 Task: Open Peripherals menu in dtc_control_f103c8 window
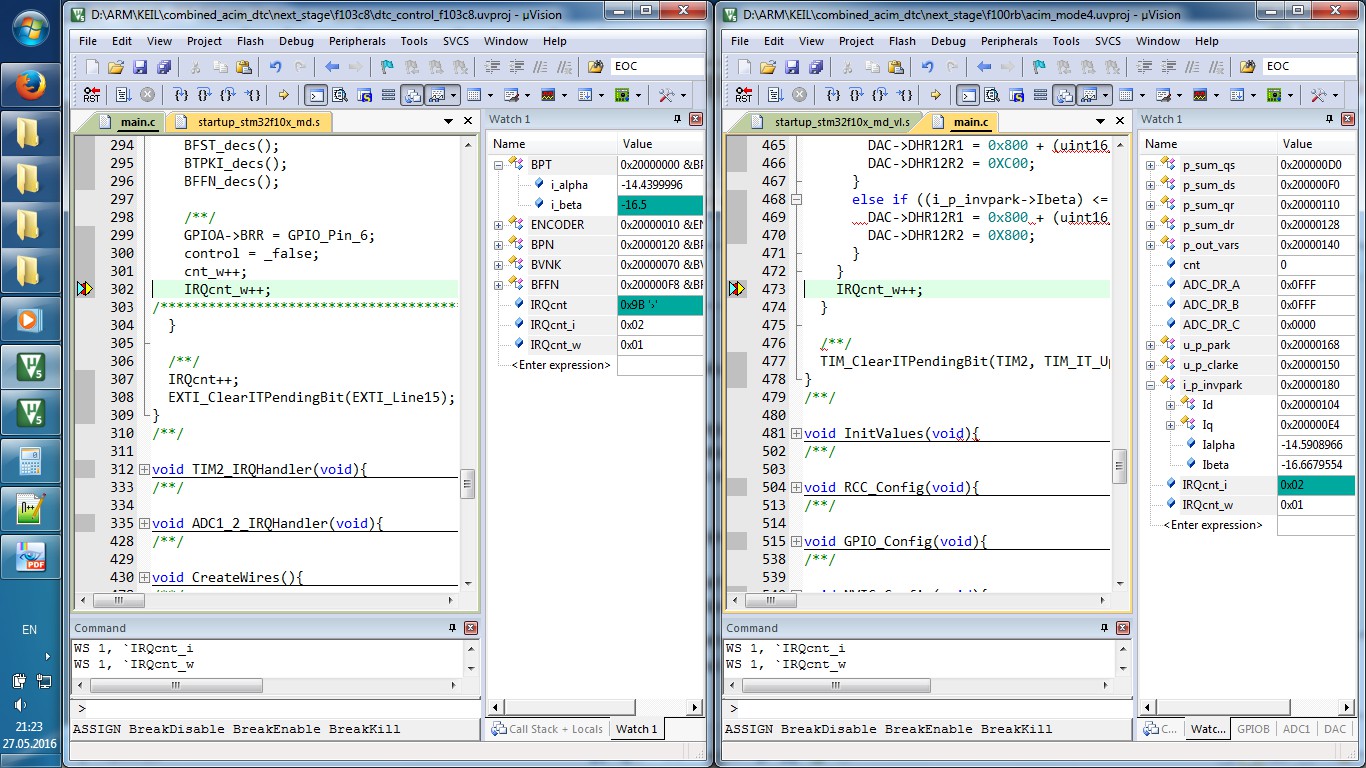[x=357, y=41]
